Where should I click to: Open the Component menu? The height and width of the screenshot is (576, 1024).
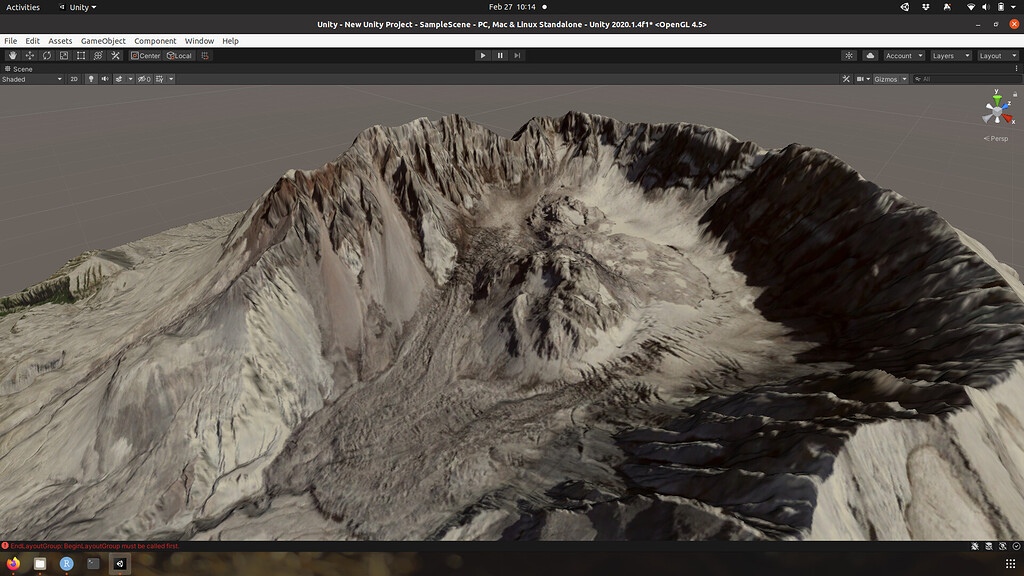[155, 40]
